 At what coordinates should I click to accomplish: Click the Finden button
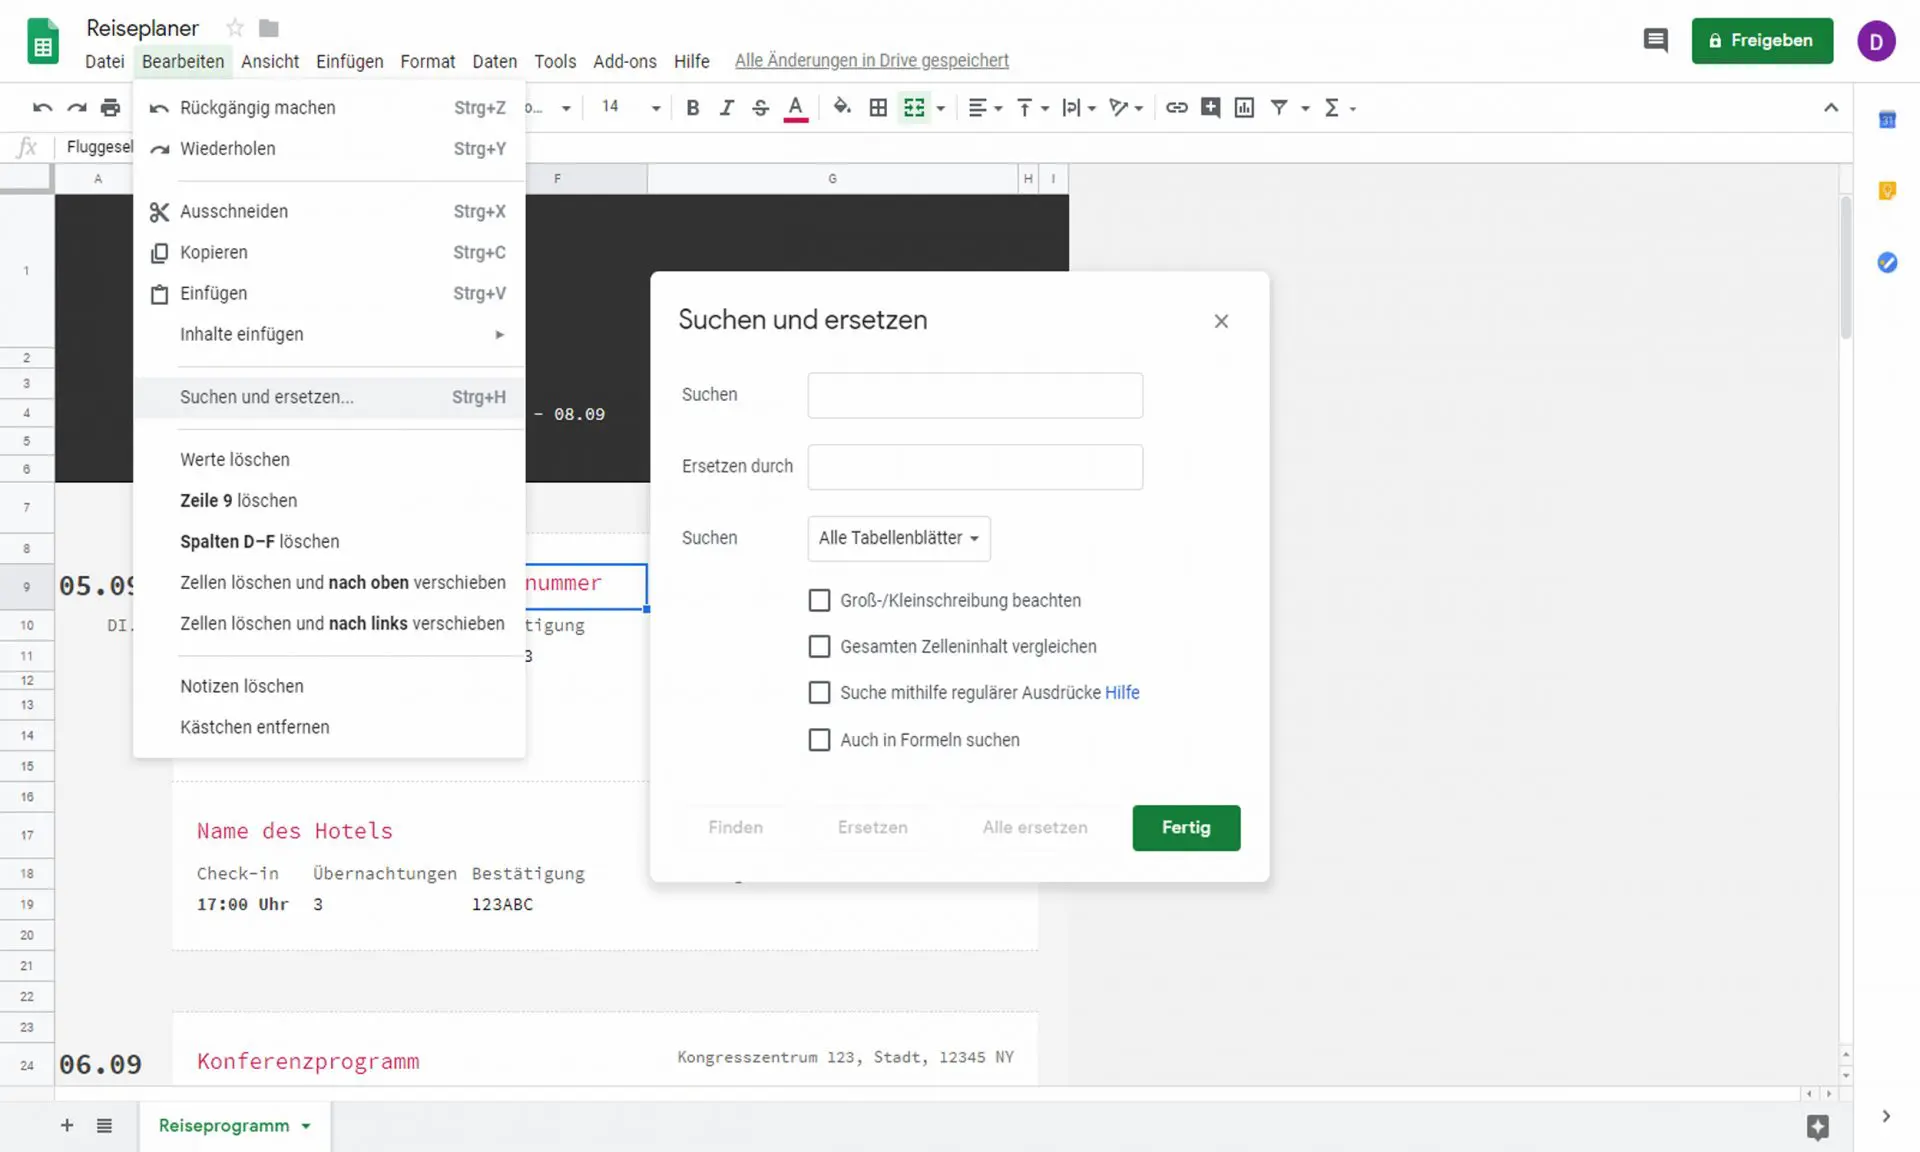tap(735, 828)
